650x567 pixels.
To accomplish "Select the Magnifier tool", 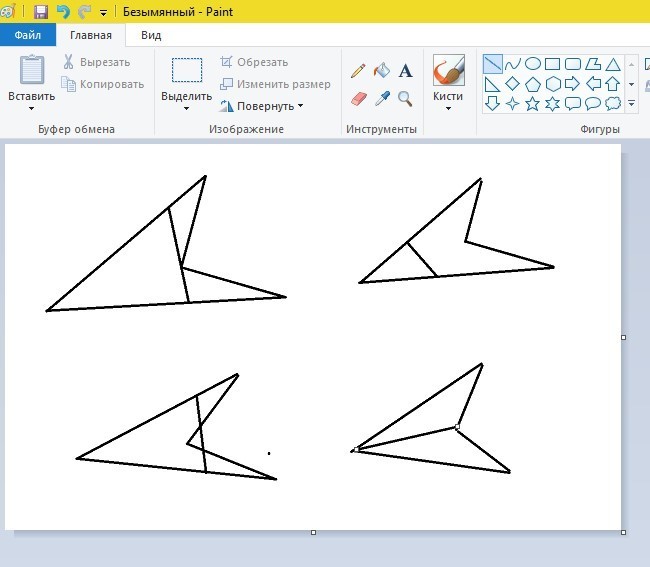I will click(x=406, y=98).
